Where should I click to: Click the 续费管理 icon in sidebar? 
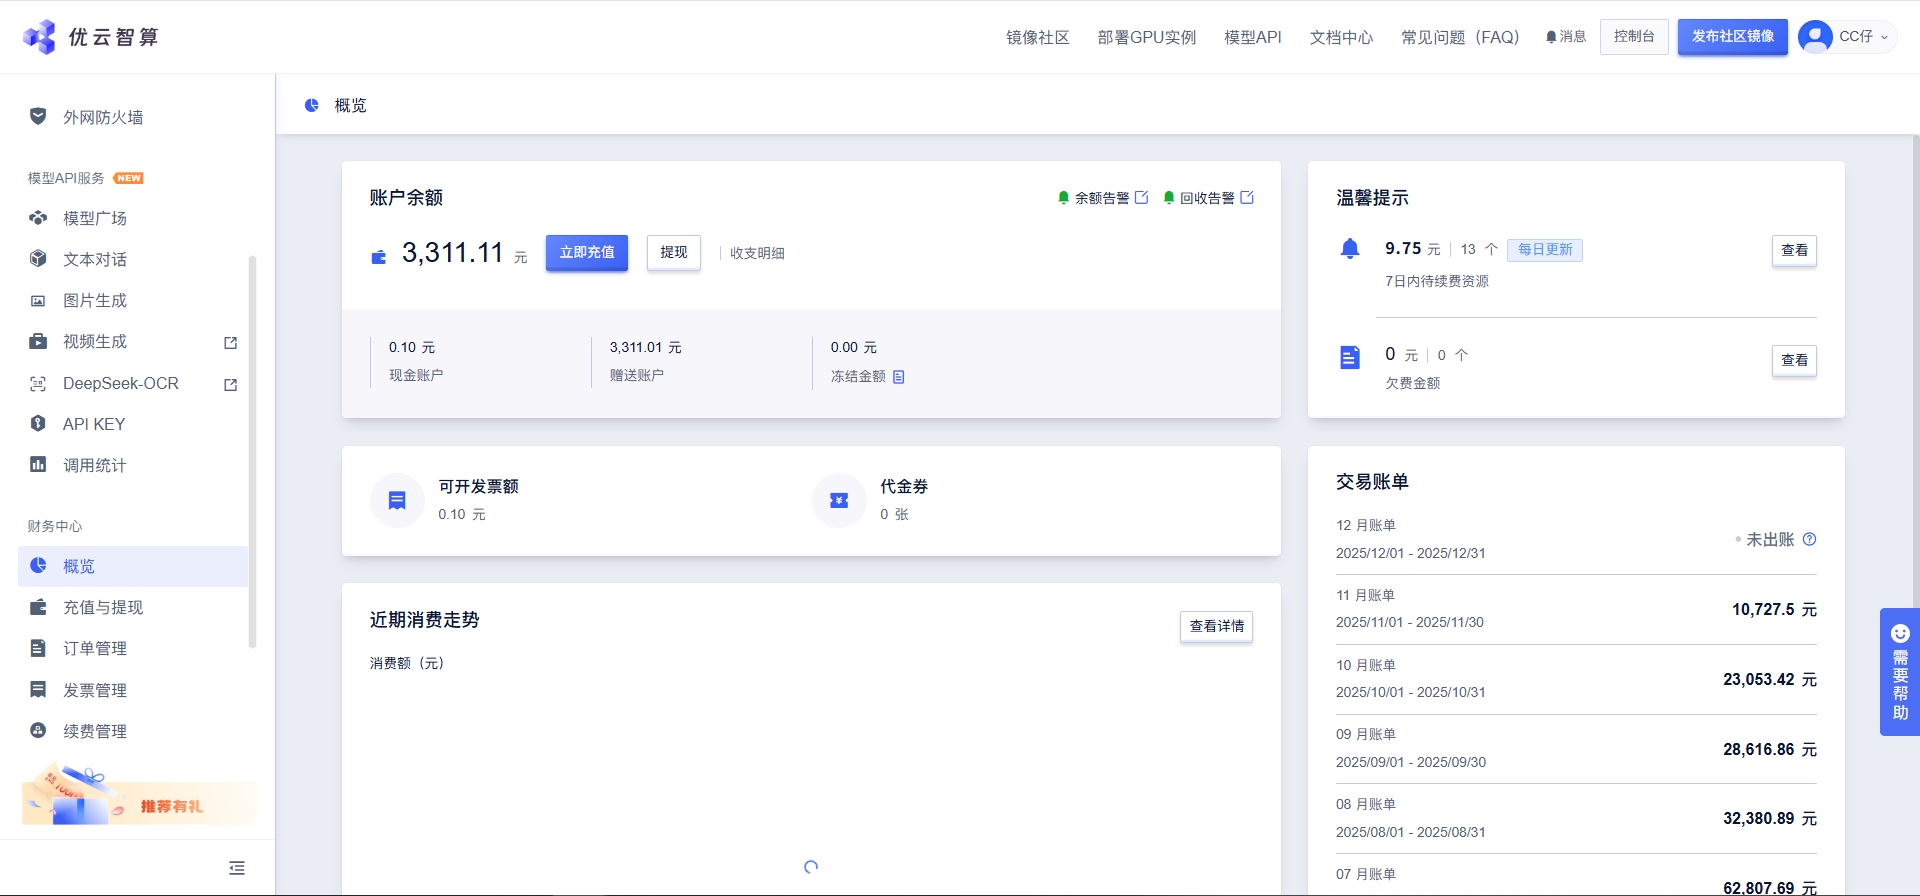click(x=38, y=730)
